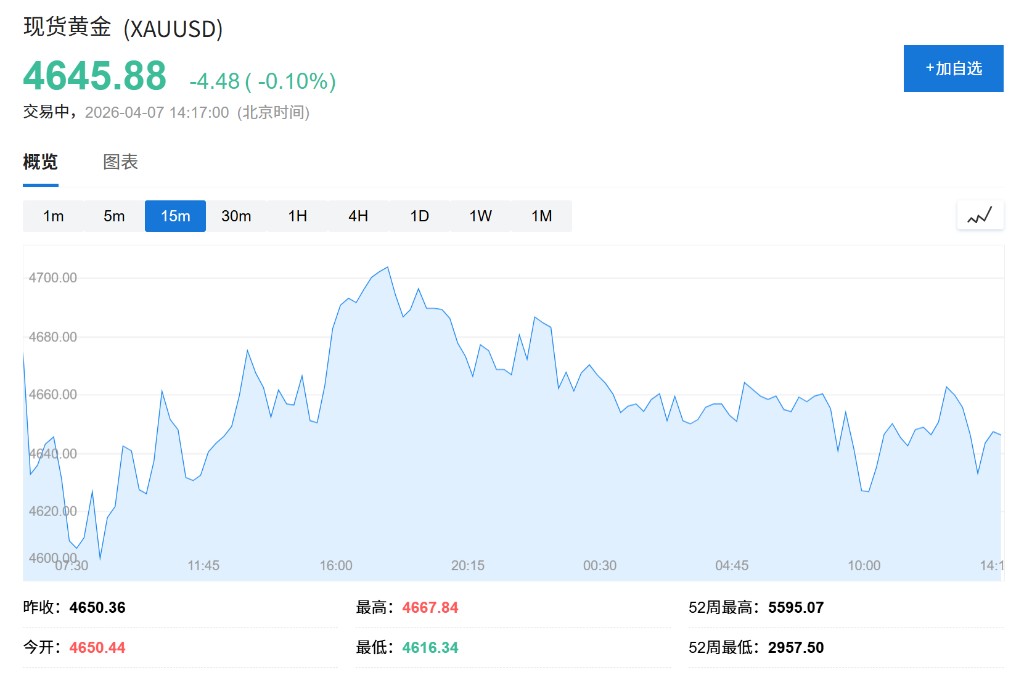Switch chart to 1H interval

(297, 216)
